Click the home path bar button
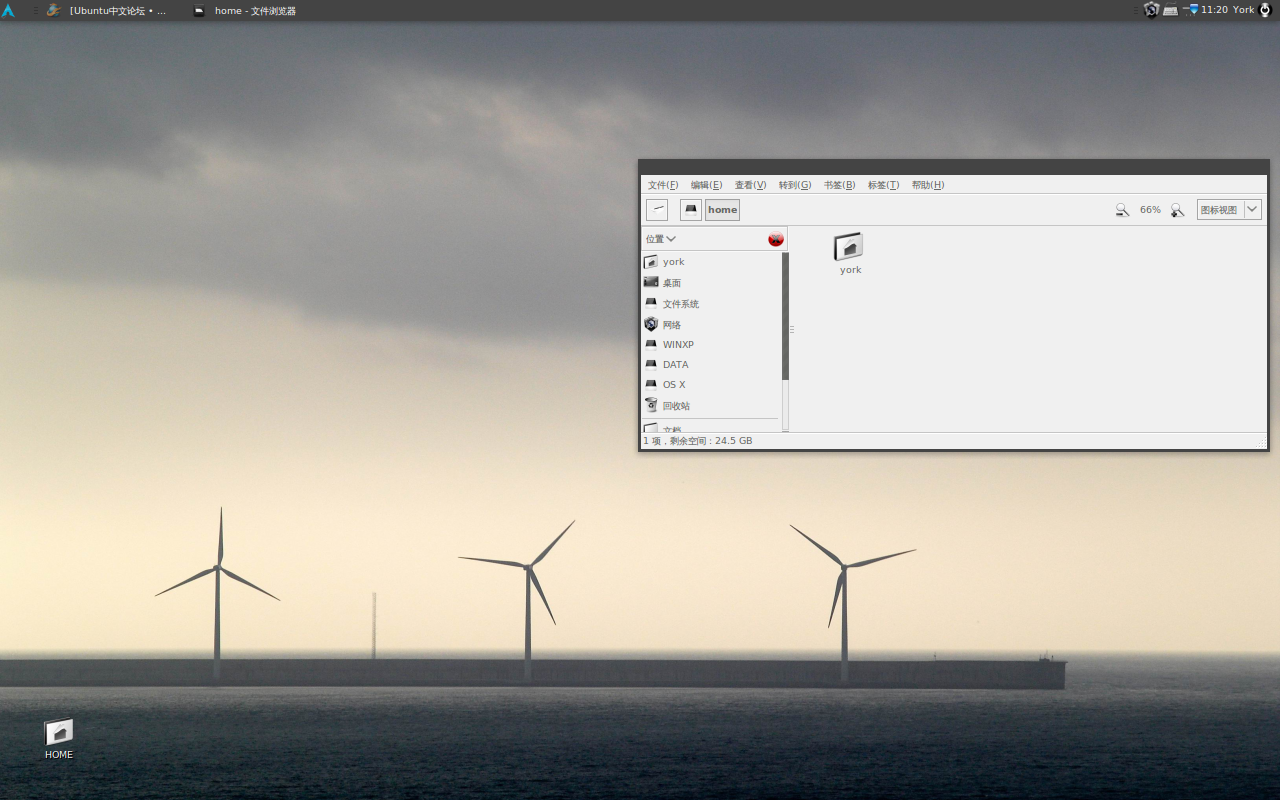This screenshot has height=800, width=1280. (722, 210)
